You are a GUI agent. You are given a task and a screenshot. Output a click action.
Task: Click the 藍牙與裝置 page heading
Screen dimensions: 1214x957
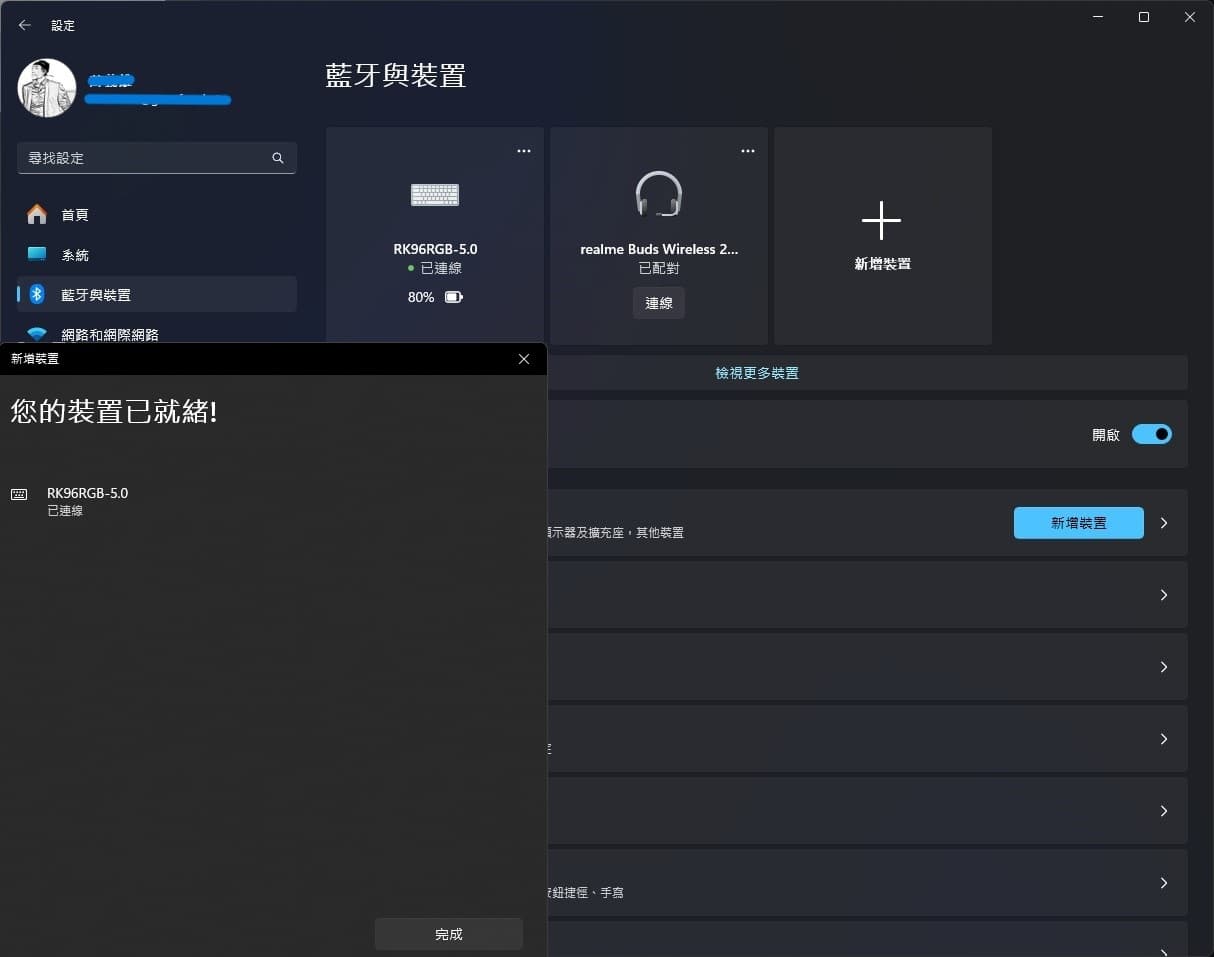click(x=396, y=75)
